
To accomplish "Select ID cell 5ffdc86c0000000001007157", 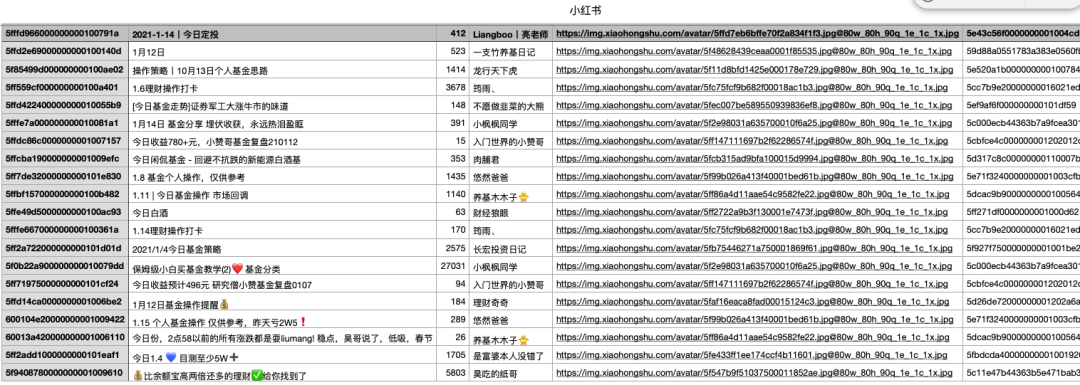I will [64, 141].
